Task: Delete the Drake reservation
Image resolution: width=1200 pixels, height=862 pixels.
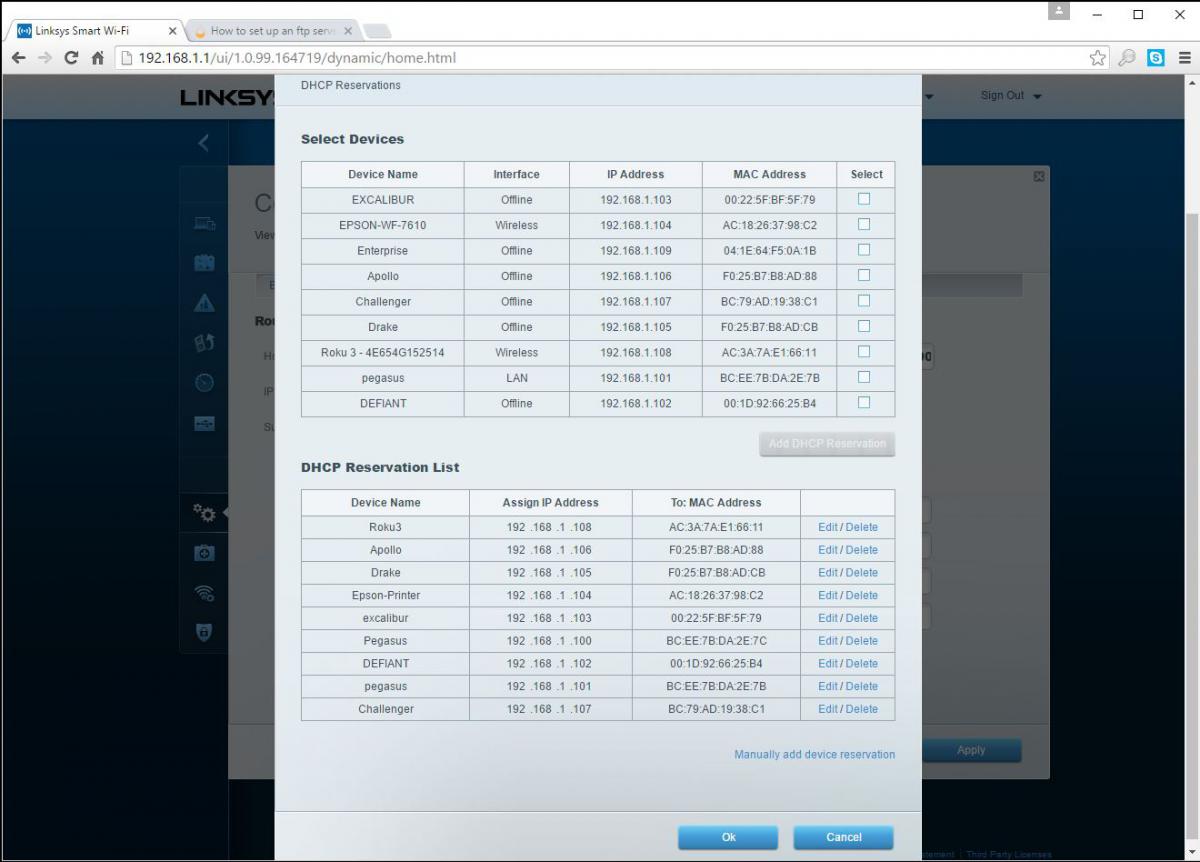Action: click(x=861, y=573)
